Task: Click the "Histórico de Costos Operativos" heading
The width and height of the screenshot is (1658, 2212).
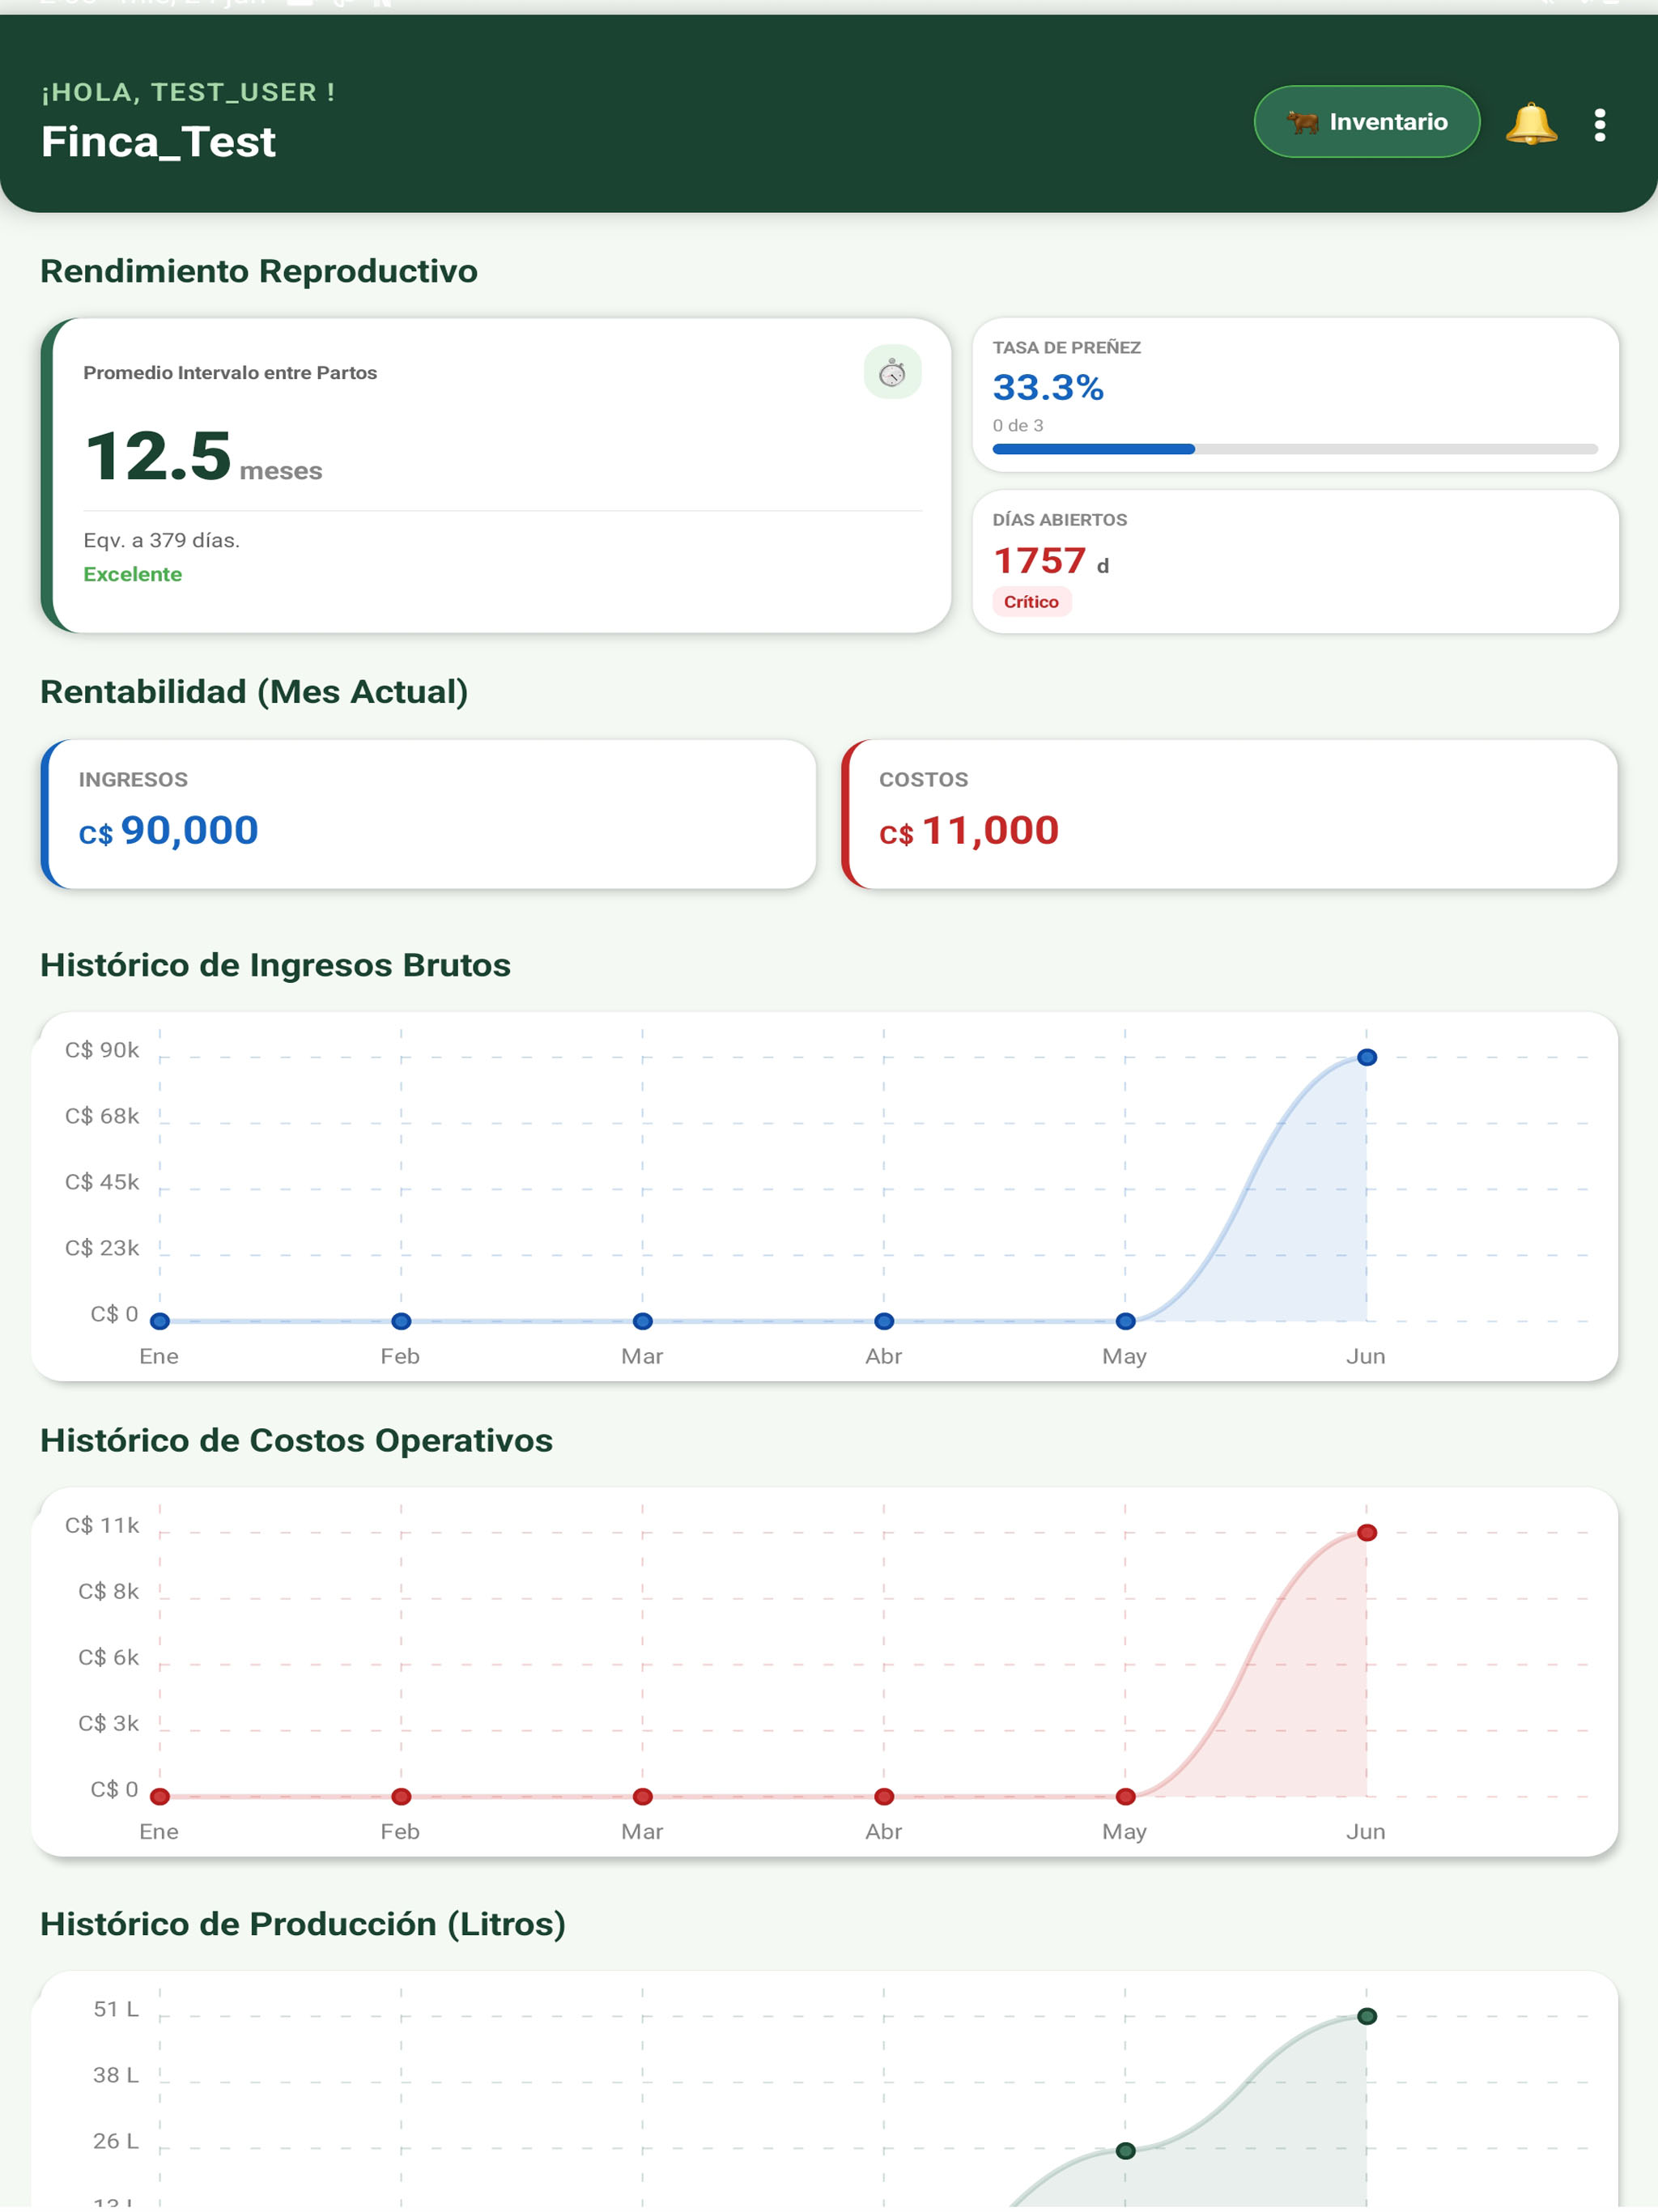Action: click(297, 1441)
